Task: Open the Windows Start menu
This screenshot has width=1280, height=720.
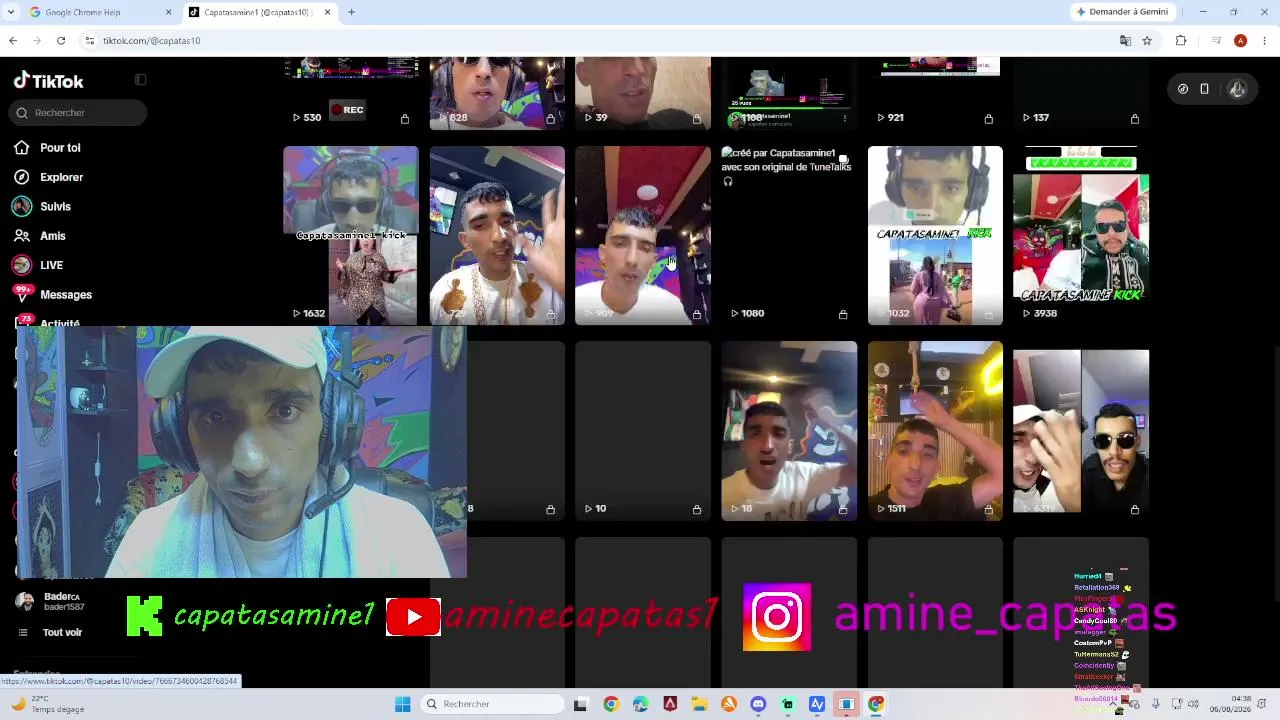Action: tap(402, 704)
